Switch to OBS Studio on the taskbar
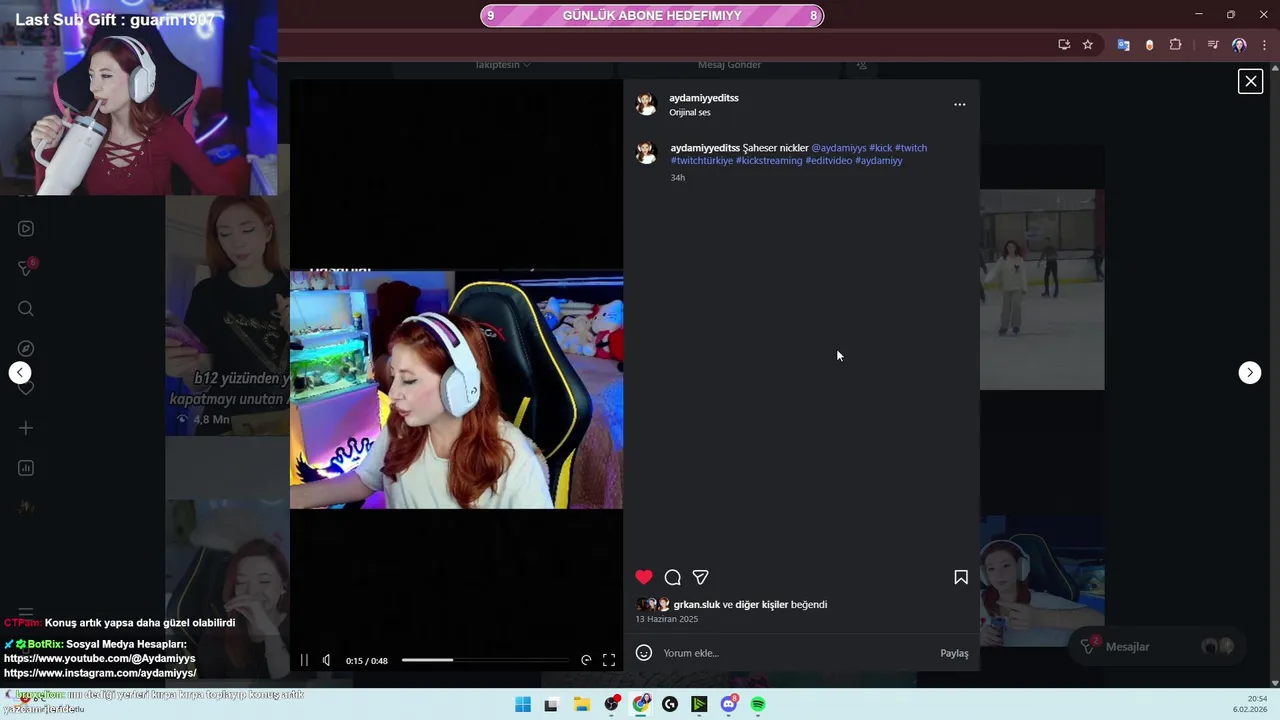The height and width of the screenshot is (720, 1280). (612, 705)
